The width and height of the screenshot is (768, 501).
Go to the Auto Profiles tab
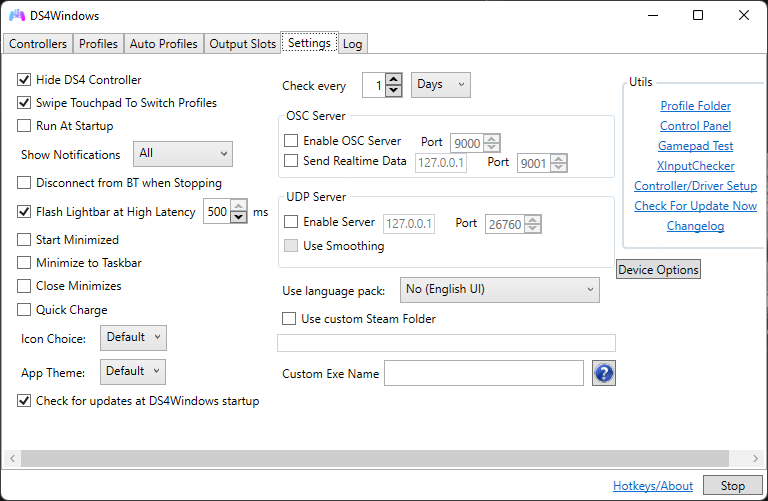[164, 44]
